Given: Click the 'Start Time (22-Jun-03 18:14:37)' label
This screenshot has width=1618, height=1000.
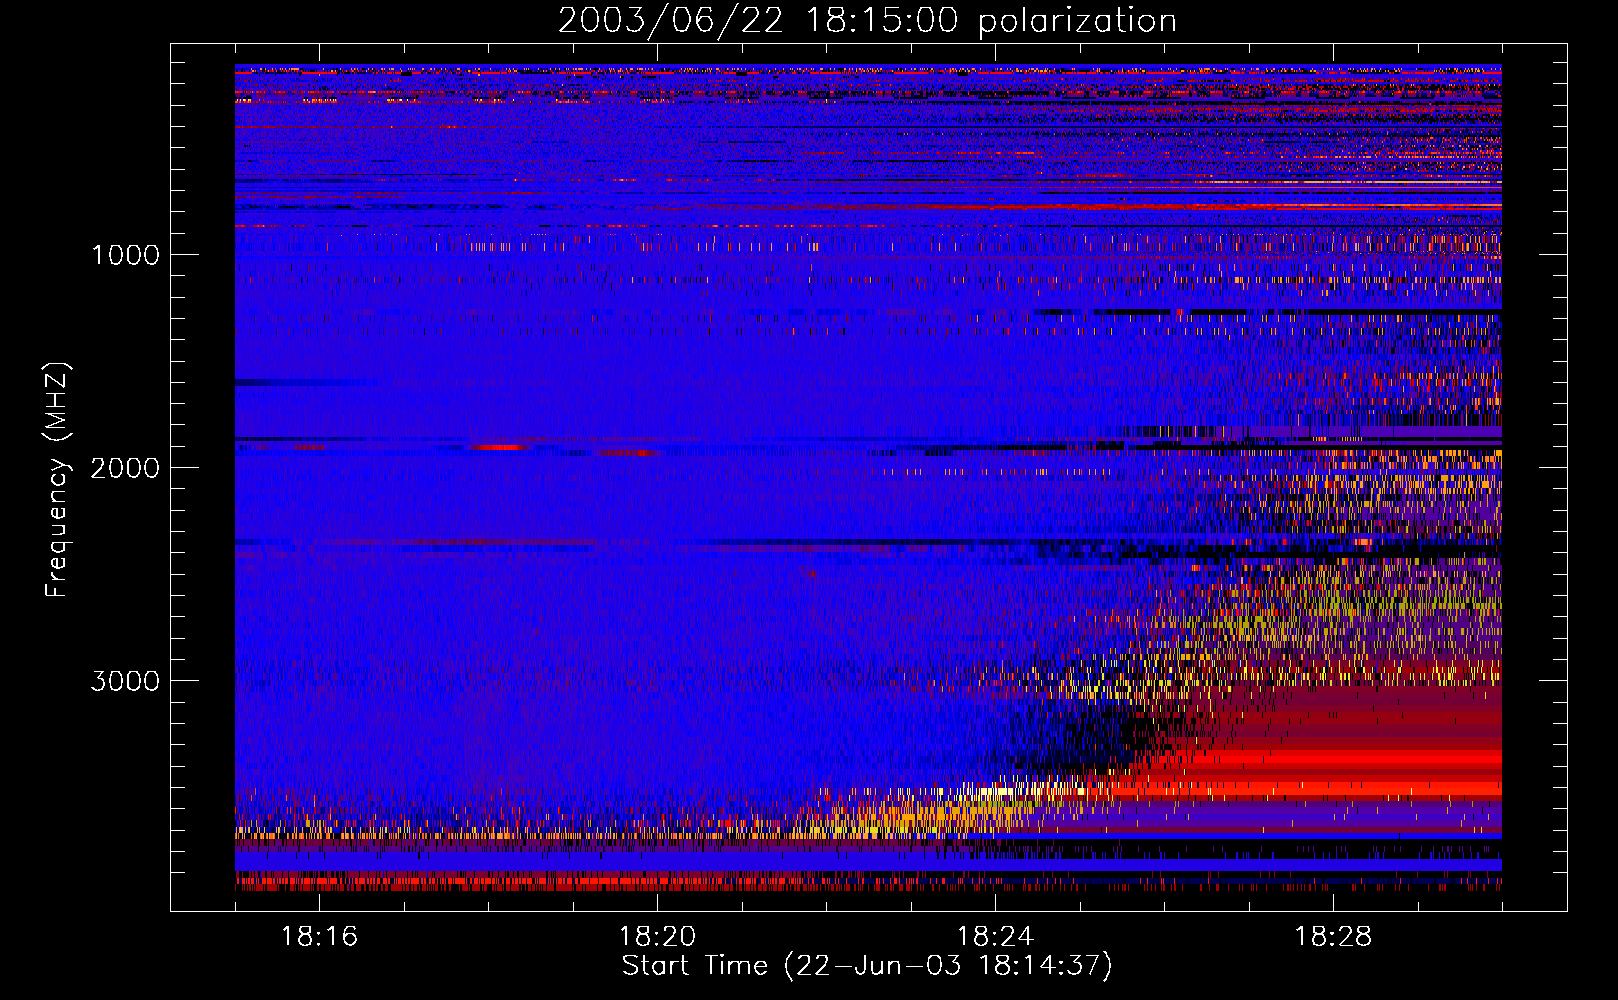Looking at the screenshot, I should point(867,966).
